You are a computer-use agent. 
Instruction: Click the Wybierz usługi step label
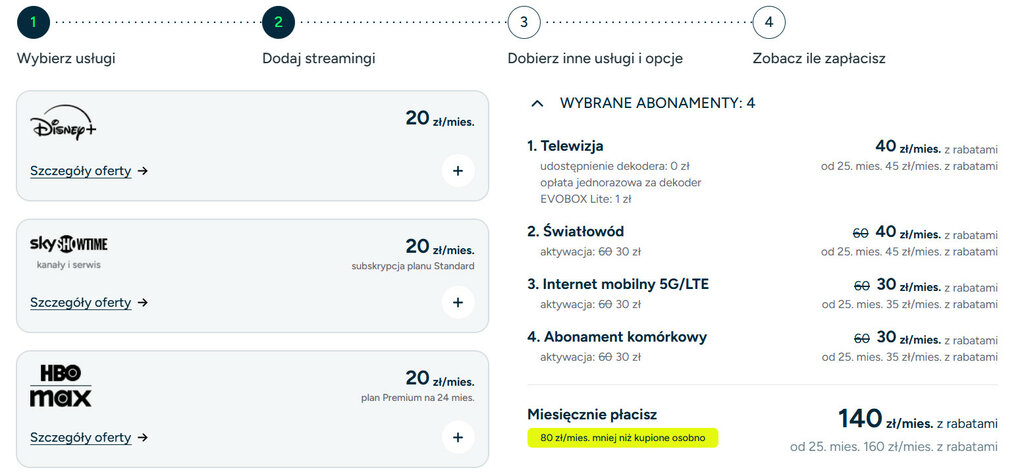(66, 58)
